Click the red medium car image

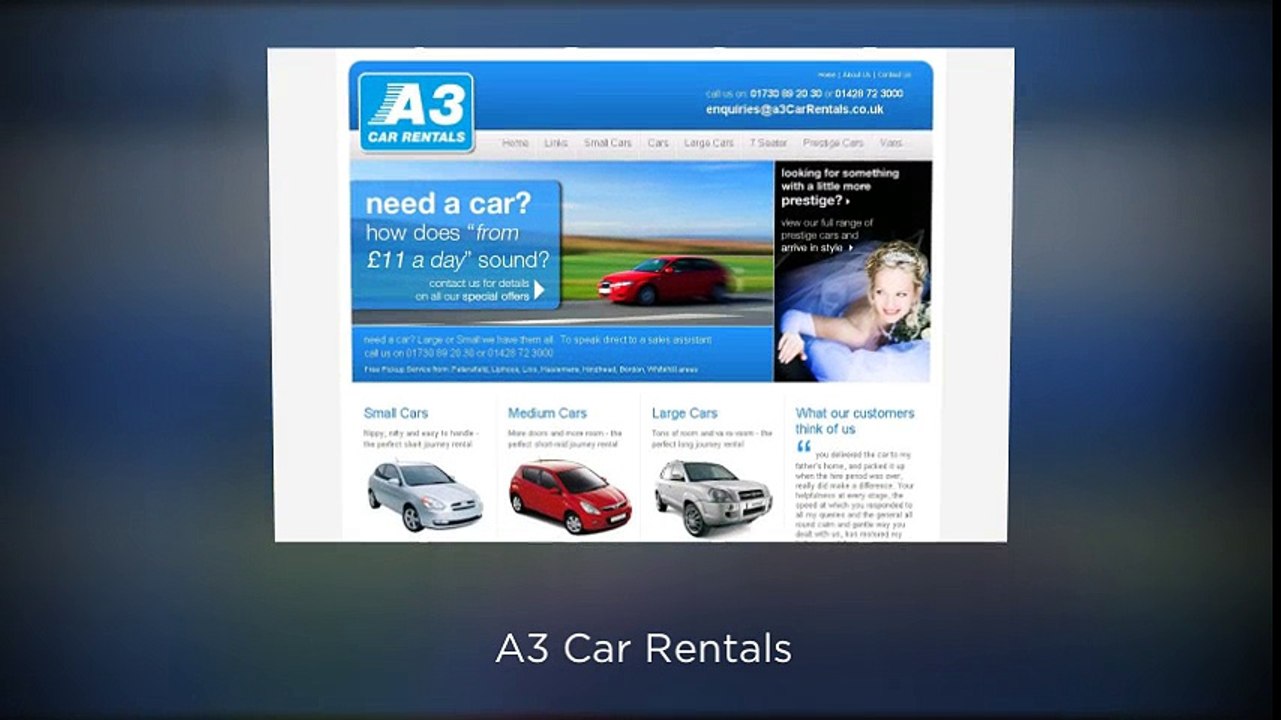(569, 496)
